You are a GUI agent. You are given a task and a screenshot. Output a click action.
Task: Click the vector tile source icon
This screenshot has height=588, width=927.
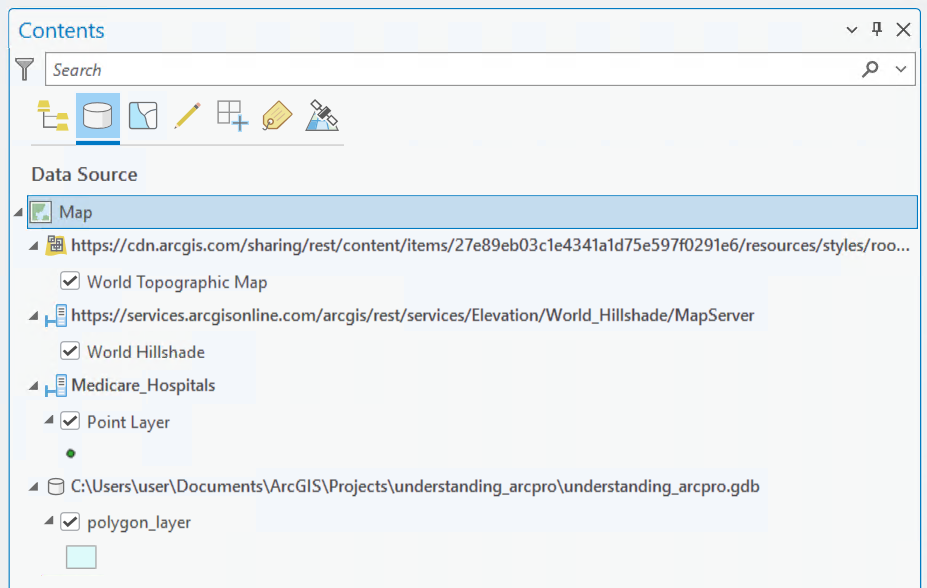(x=56, y=245)
